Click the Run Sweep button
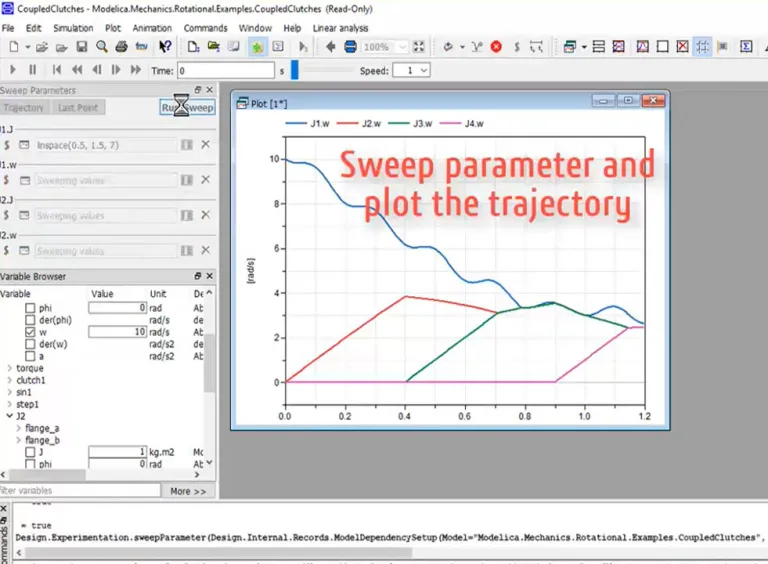The width and height of the screenshot is (768, 564). point(188,107)
